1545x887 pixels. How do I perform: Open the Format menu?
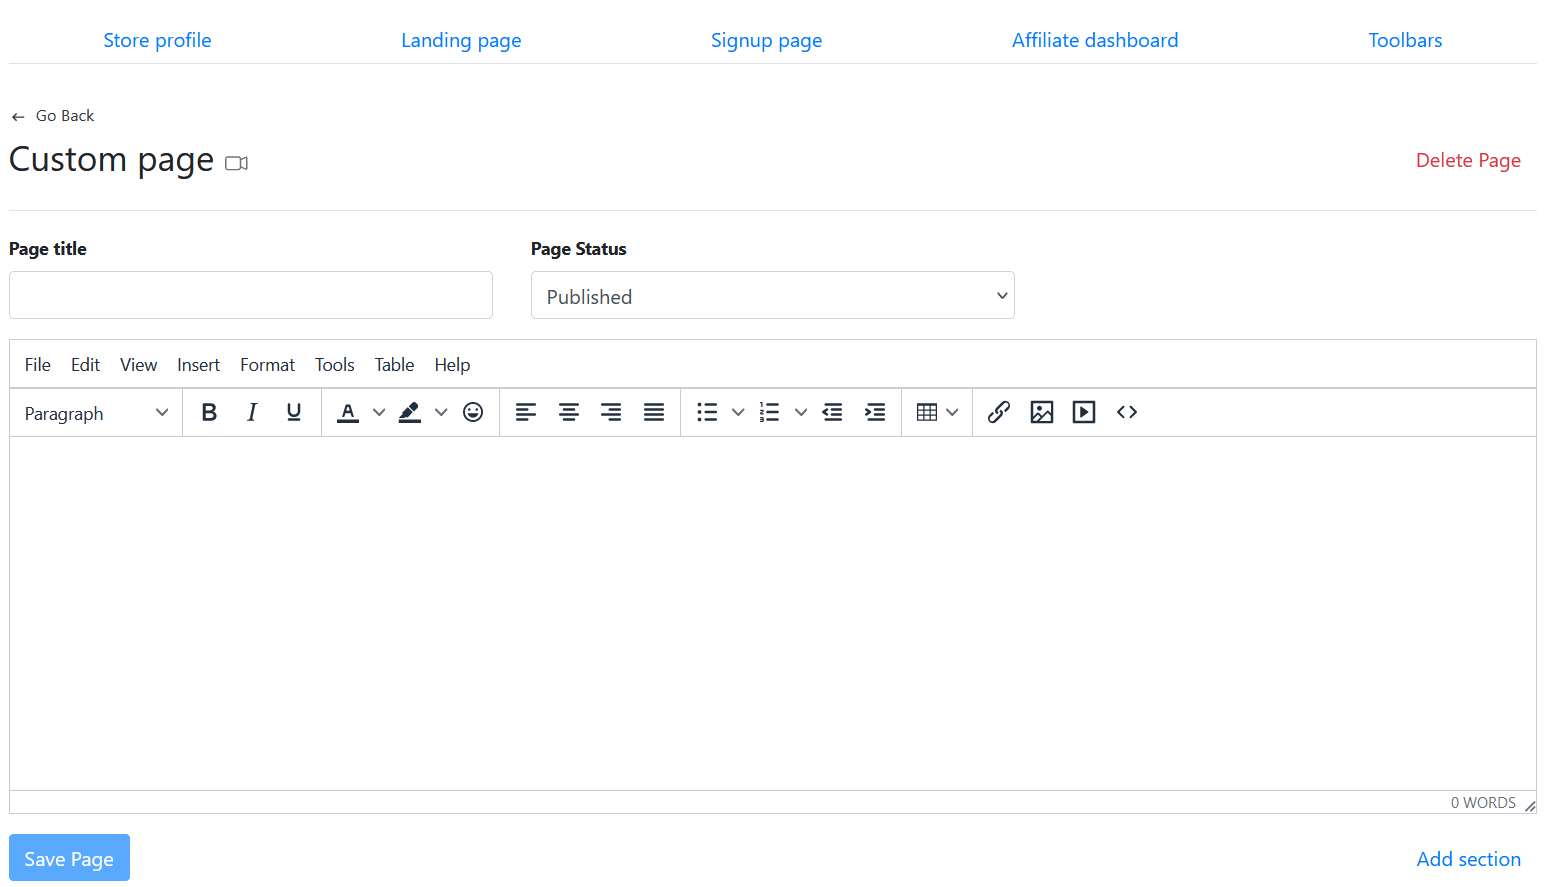[x=267, y=365]
